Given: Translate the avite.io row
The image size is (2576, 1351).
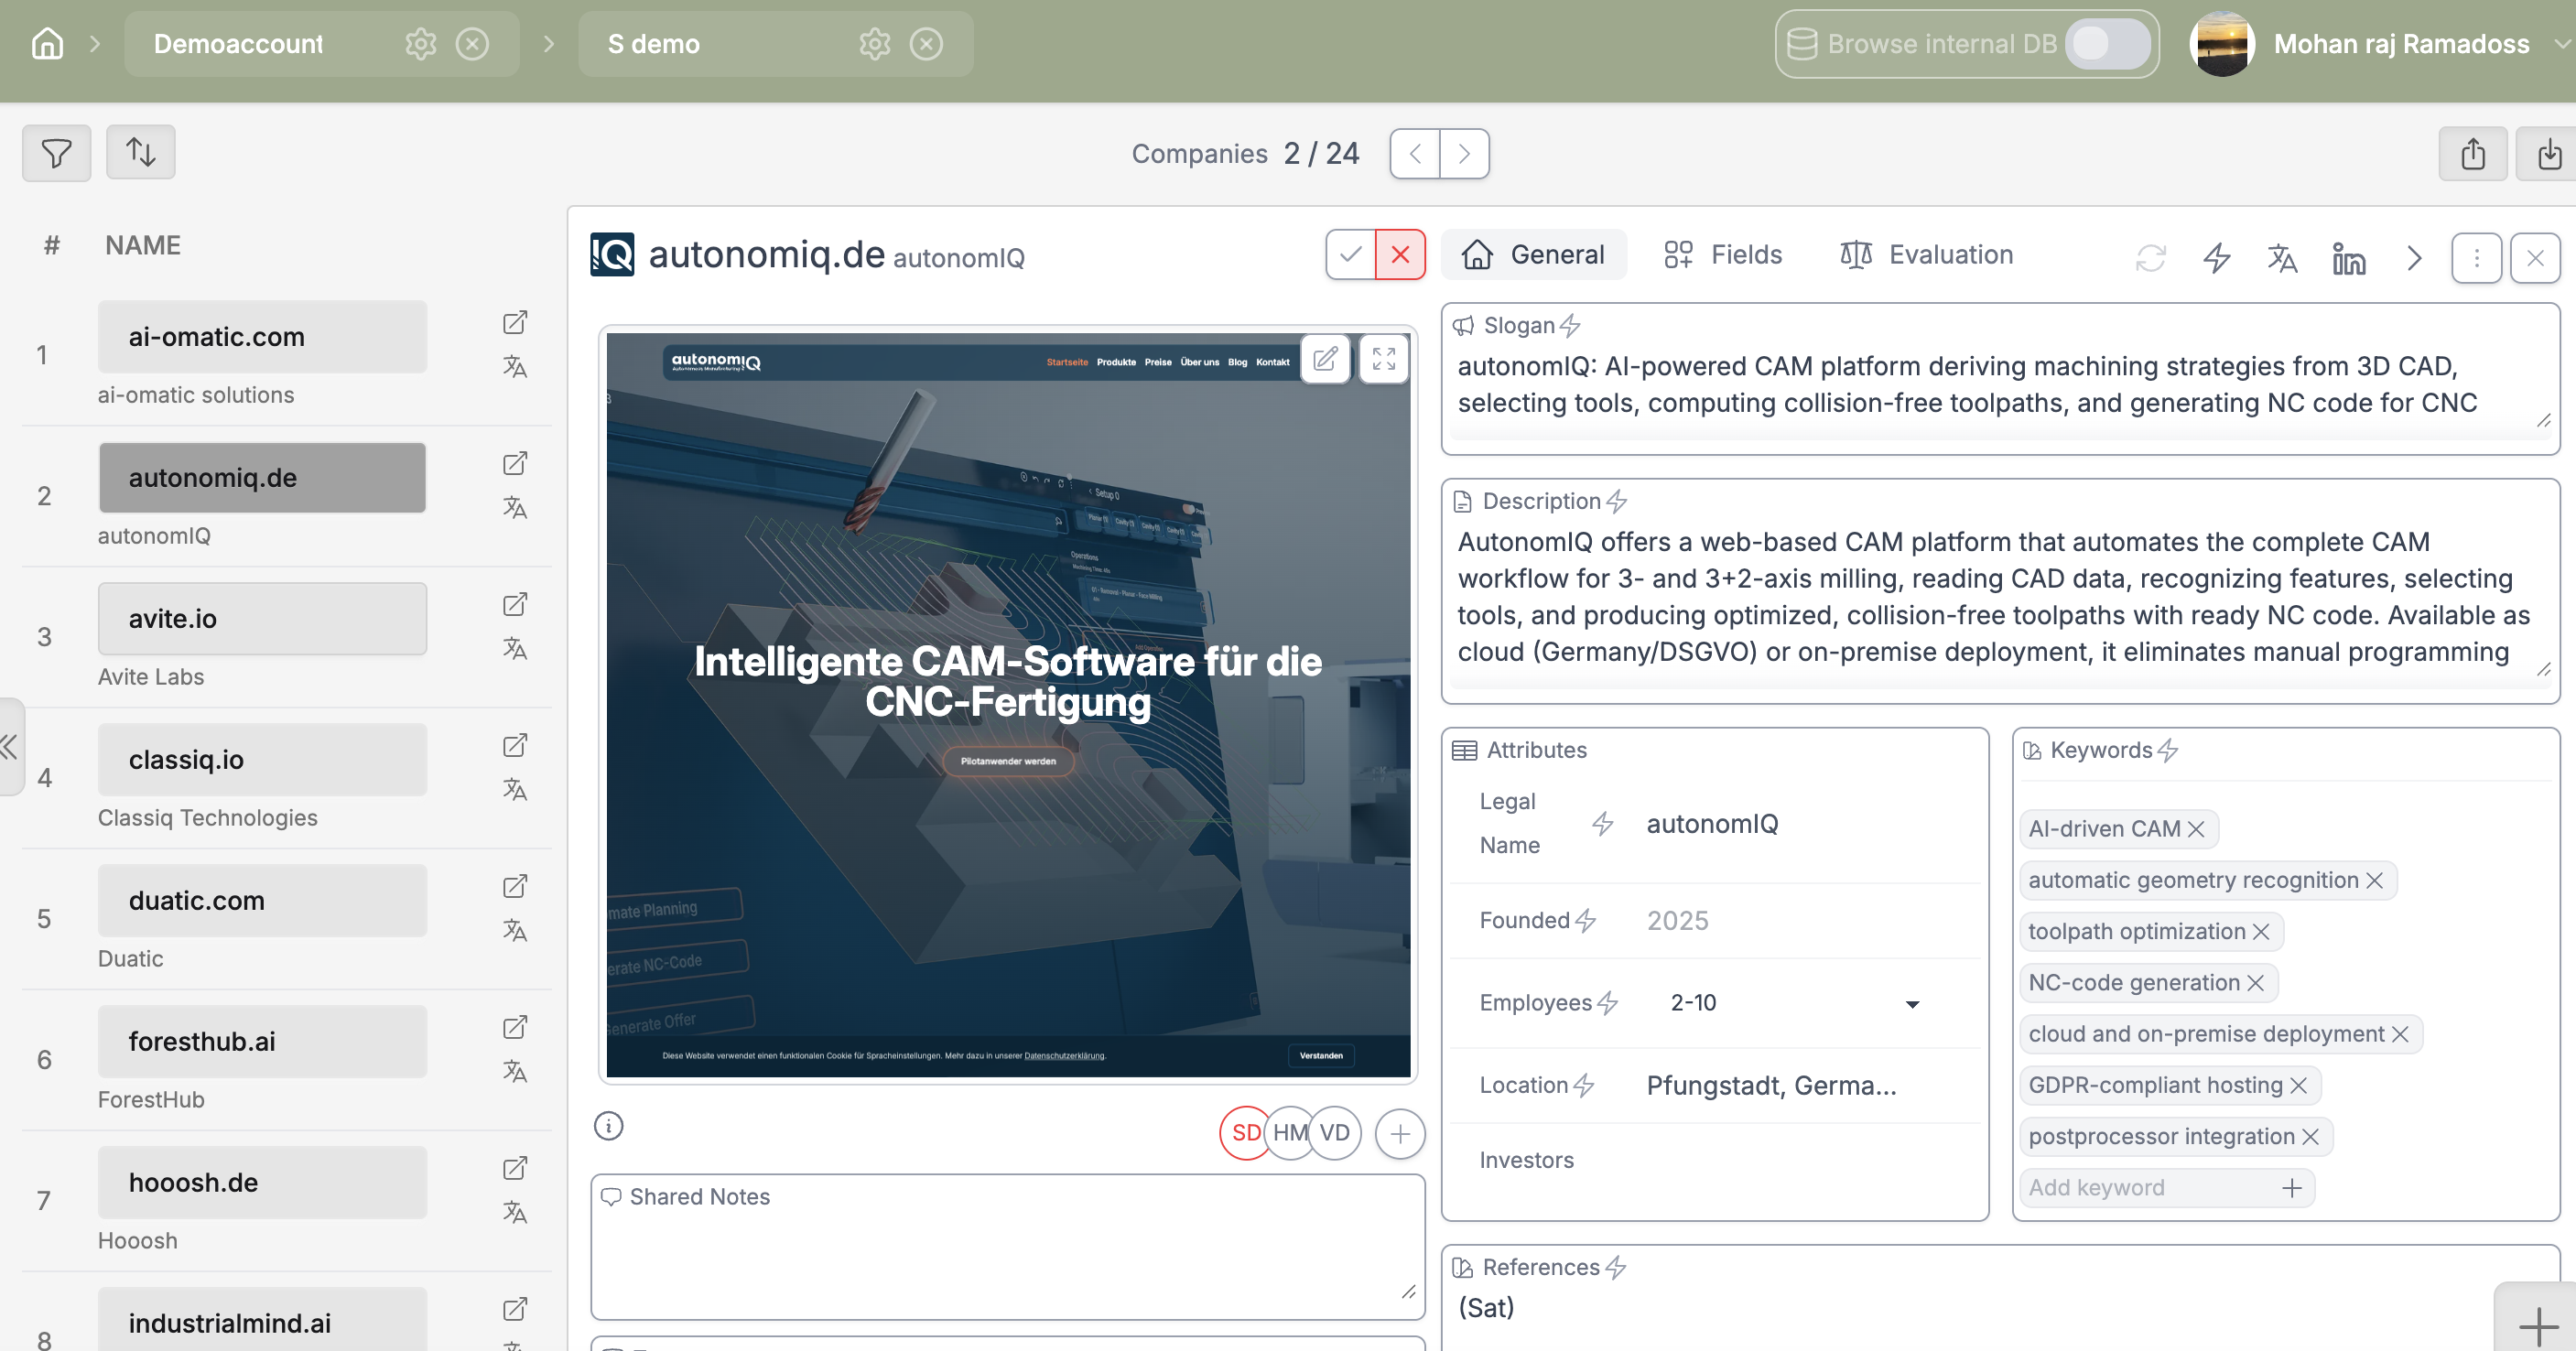Looking at the screenshot, I should (x=514, y=649).
